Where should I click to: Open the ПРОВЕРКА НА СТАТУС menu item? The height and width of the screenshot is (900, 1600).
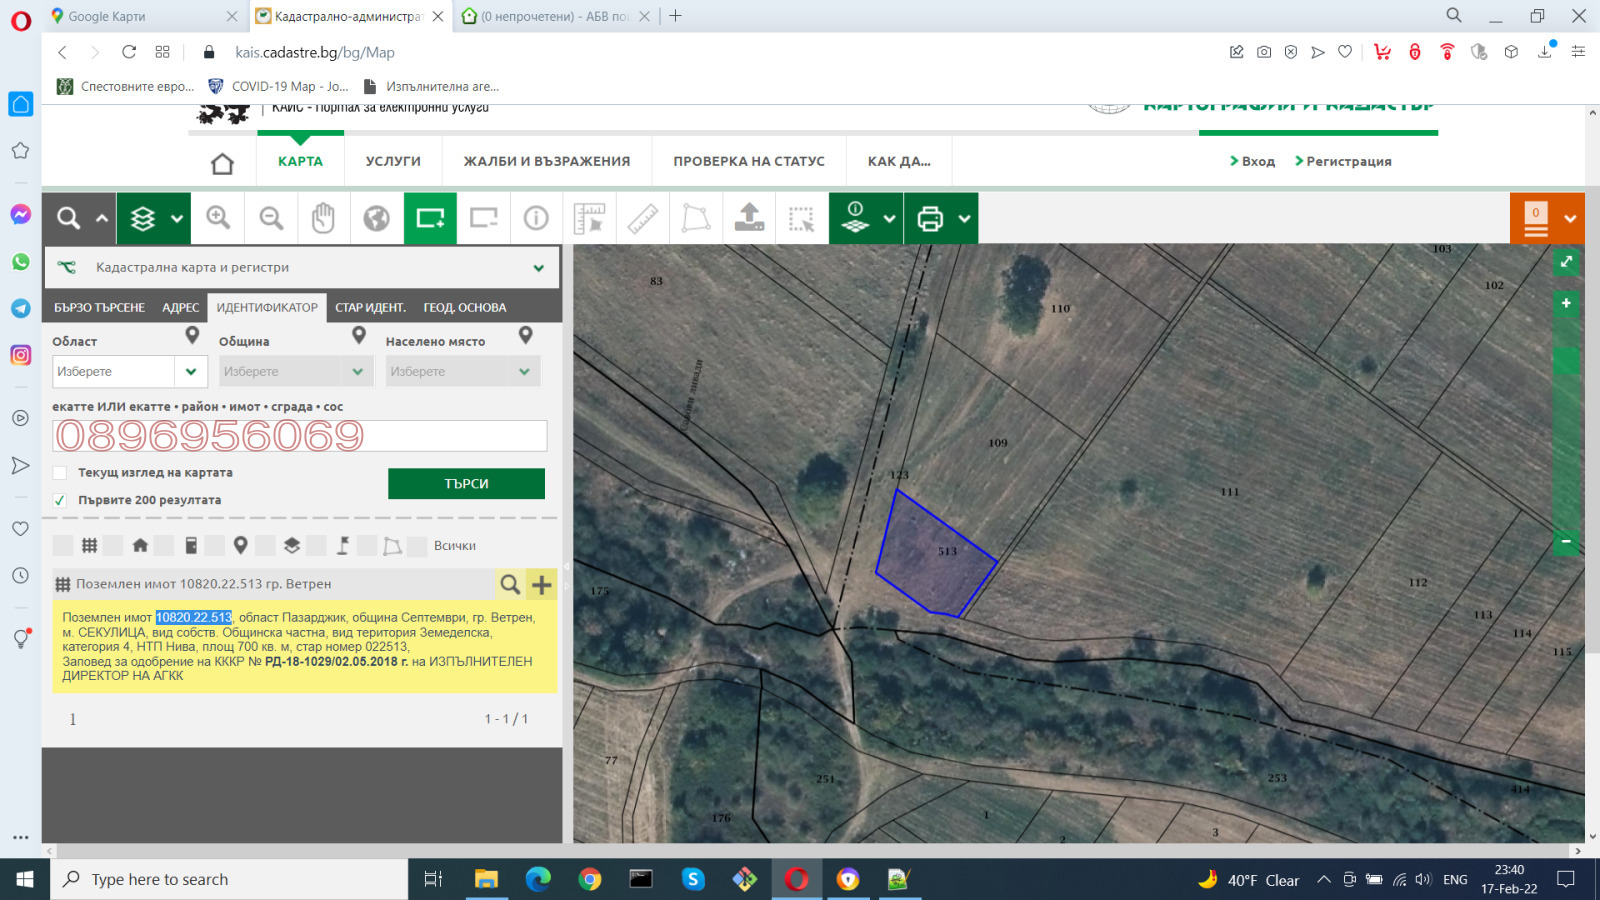(749, 161)
